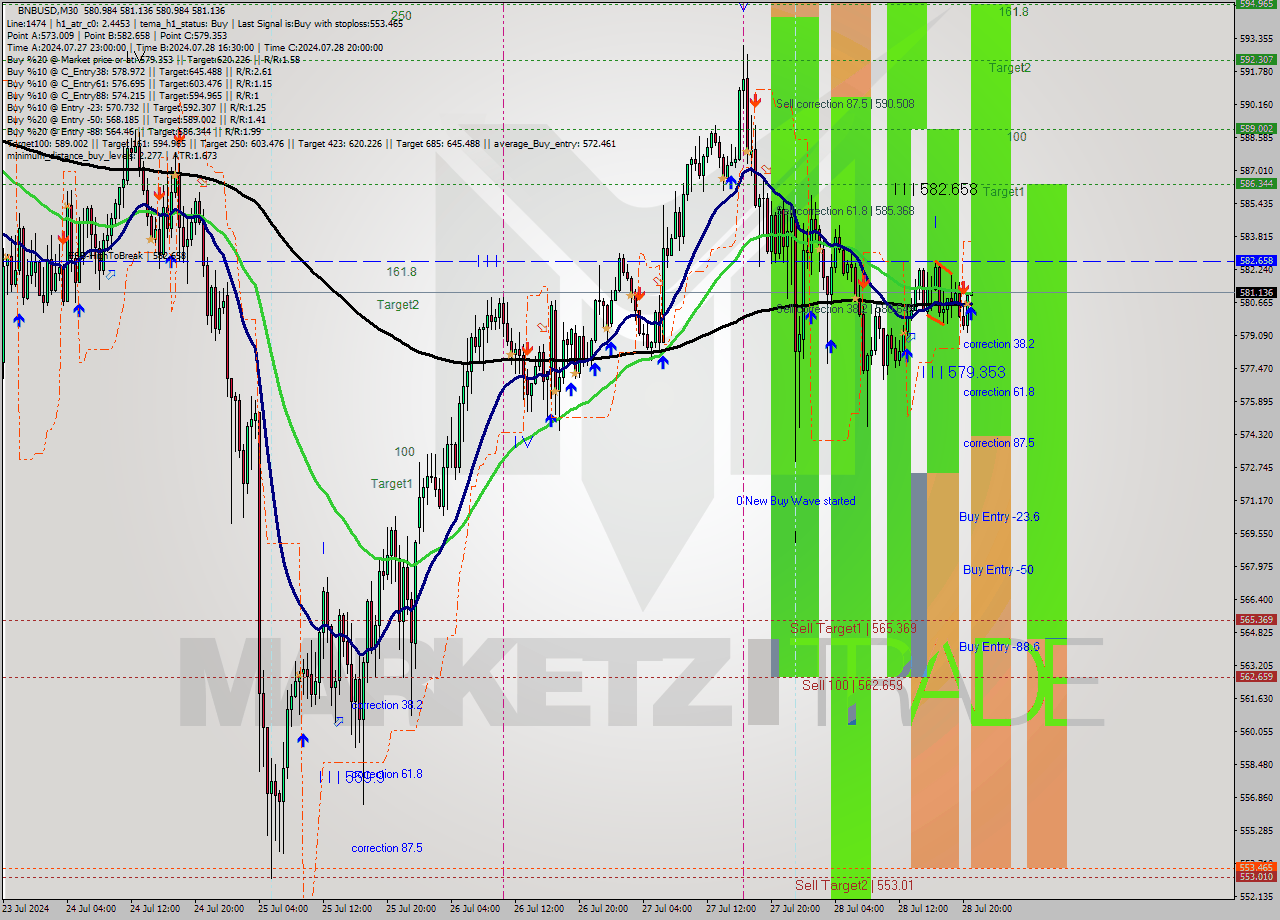Click the Buy Entry -88.6 label
1280x920 pixels.
999,647
